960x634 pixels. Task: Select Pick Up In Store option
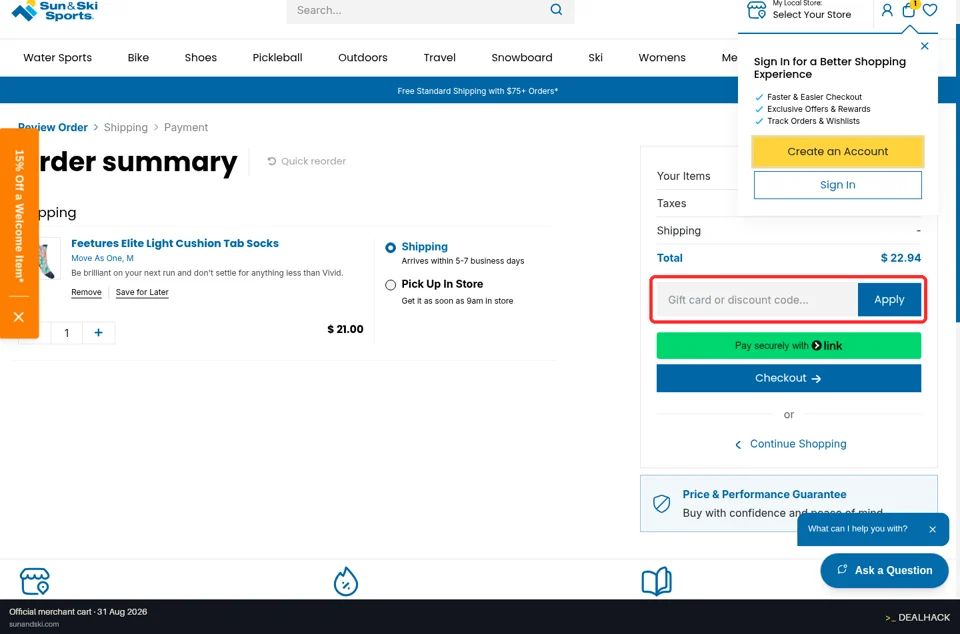(x=391, y=285)
